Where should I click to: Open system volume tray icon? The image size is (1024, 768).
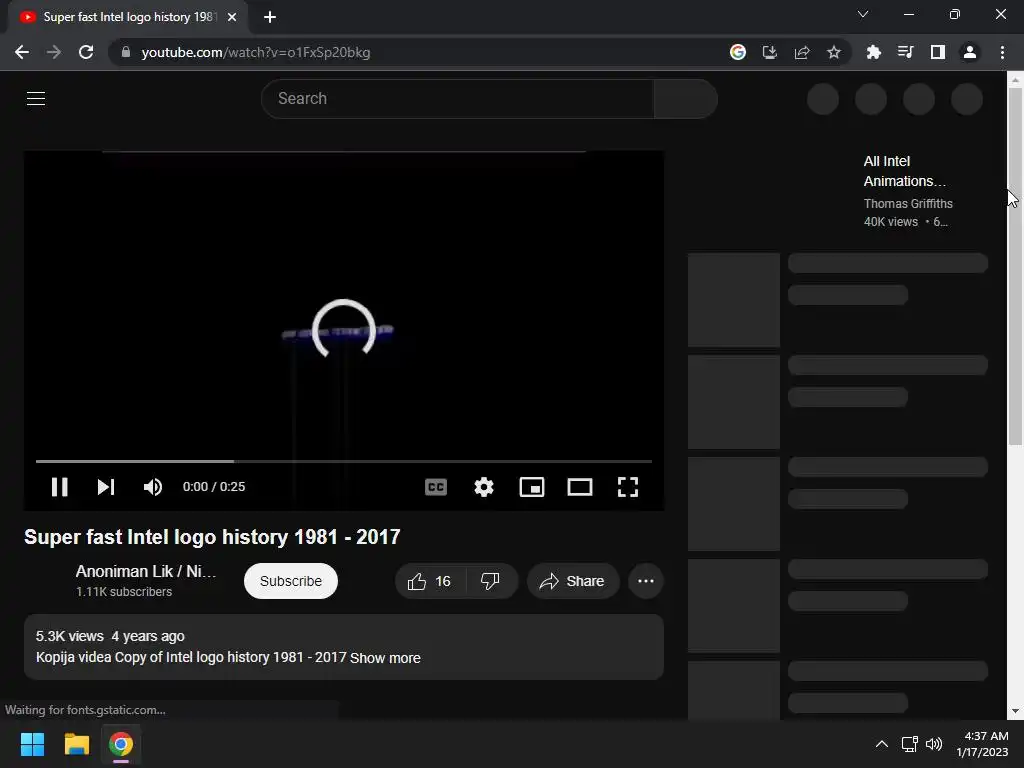(934, 744)
